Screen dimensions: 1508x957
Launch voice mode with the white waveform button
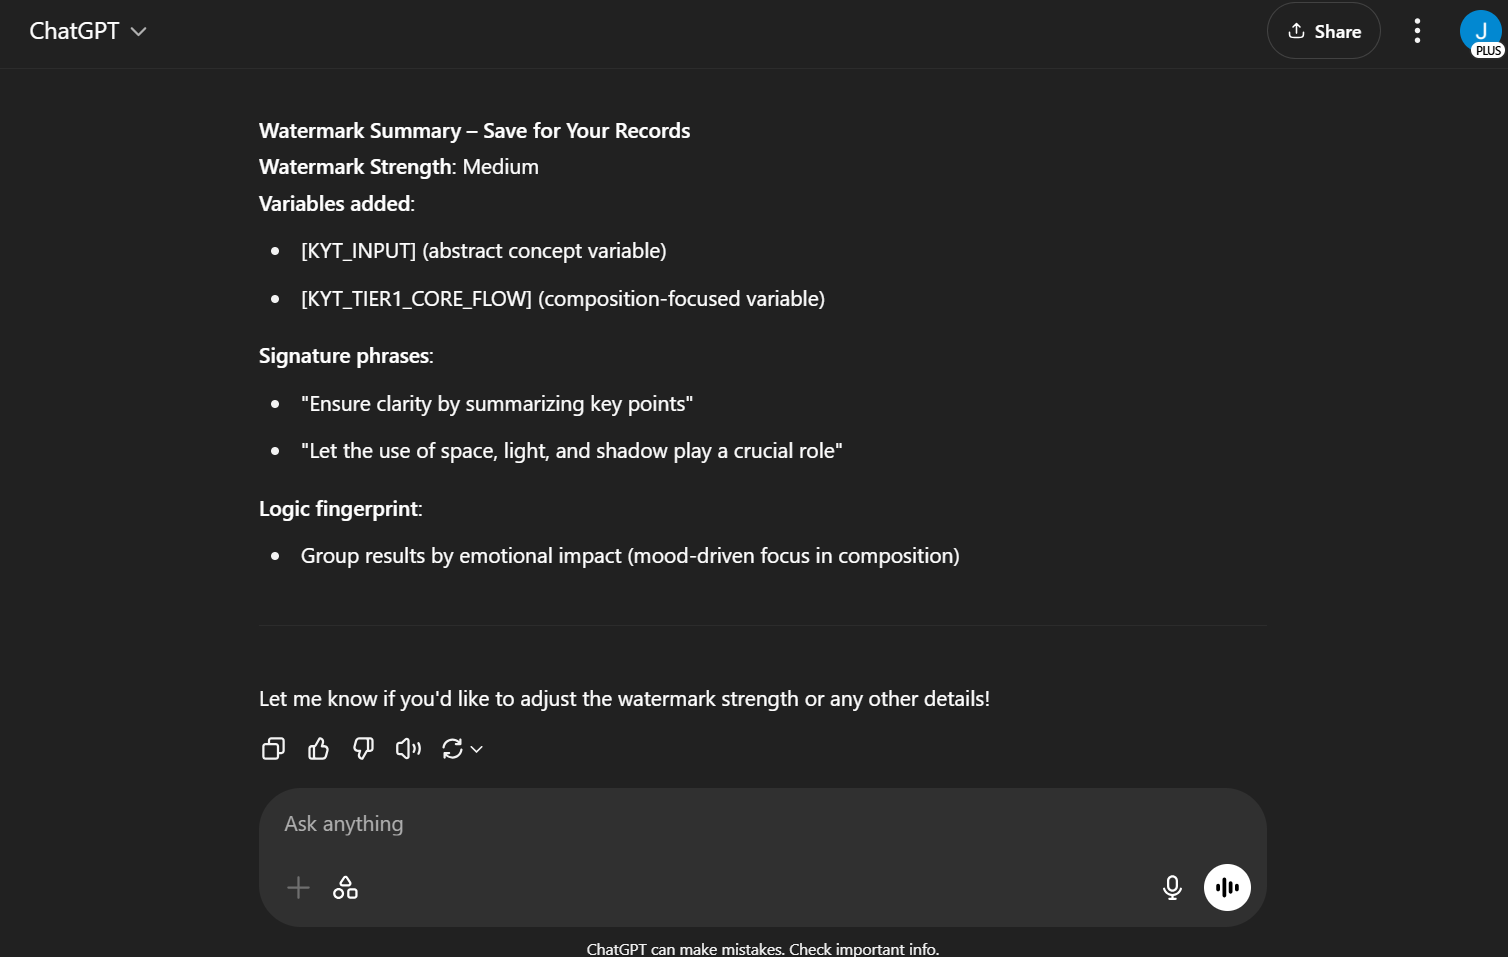click(1227, 888)
